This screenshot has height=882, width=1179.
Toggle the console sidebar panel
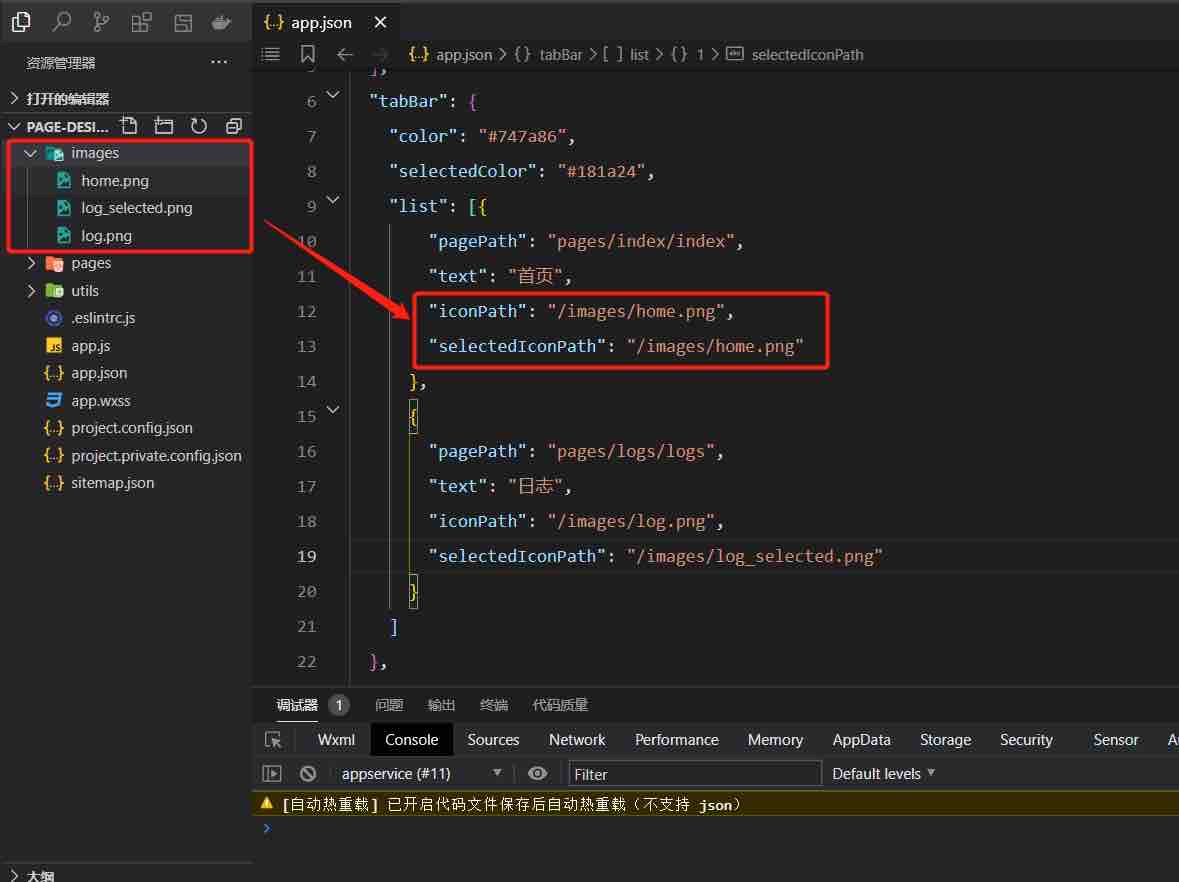pyautogui.click(x=272, y=773)
